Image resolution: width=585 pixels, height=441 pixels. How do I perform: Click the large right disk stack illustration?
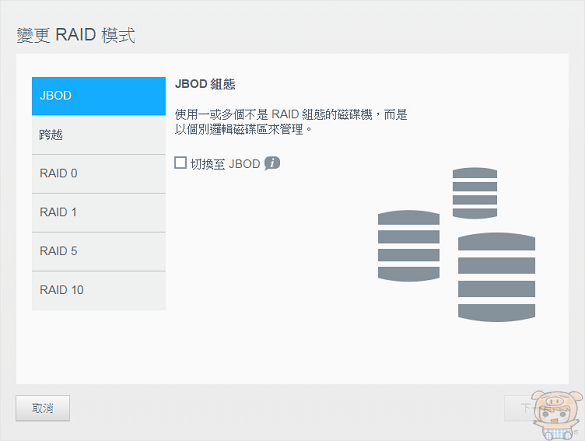(496, 277)
